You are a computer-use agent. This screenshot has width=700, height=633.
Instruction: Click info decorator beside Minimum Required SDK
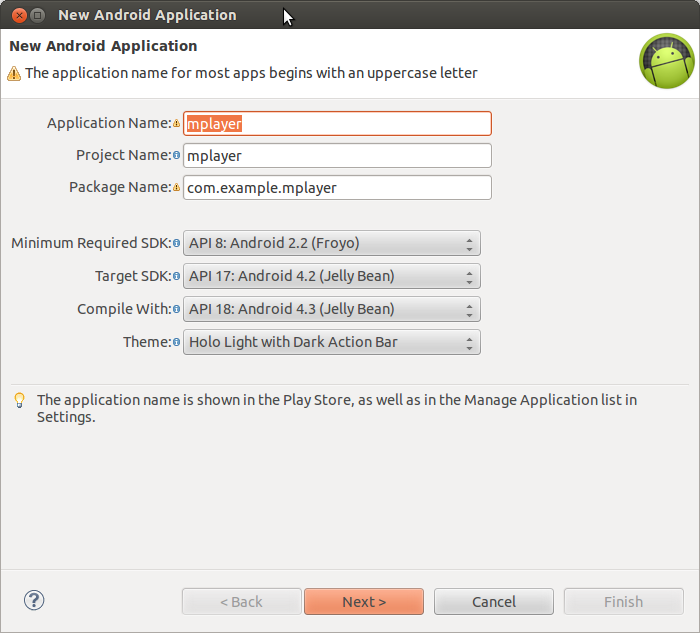click(x=177, y=243)
